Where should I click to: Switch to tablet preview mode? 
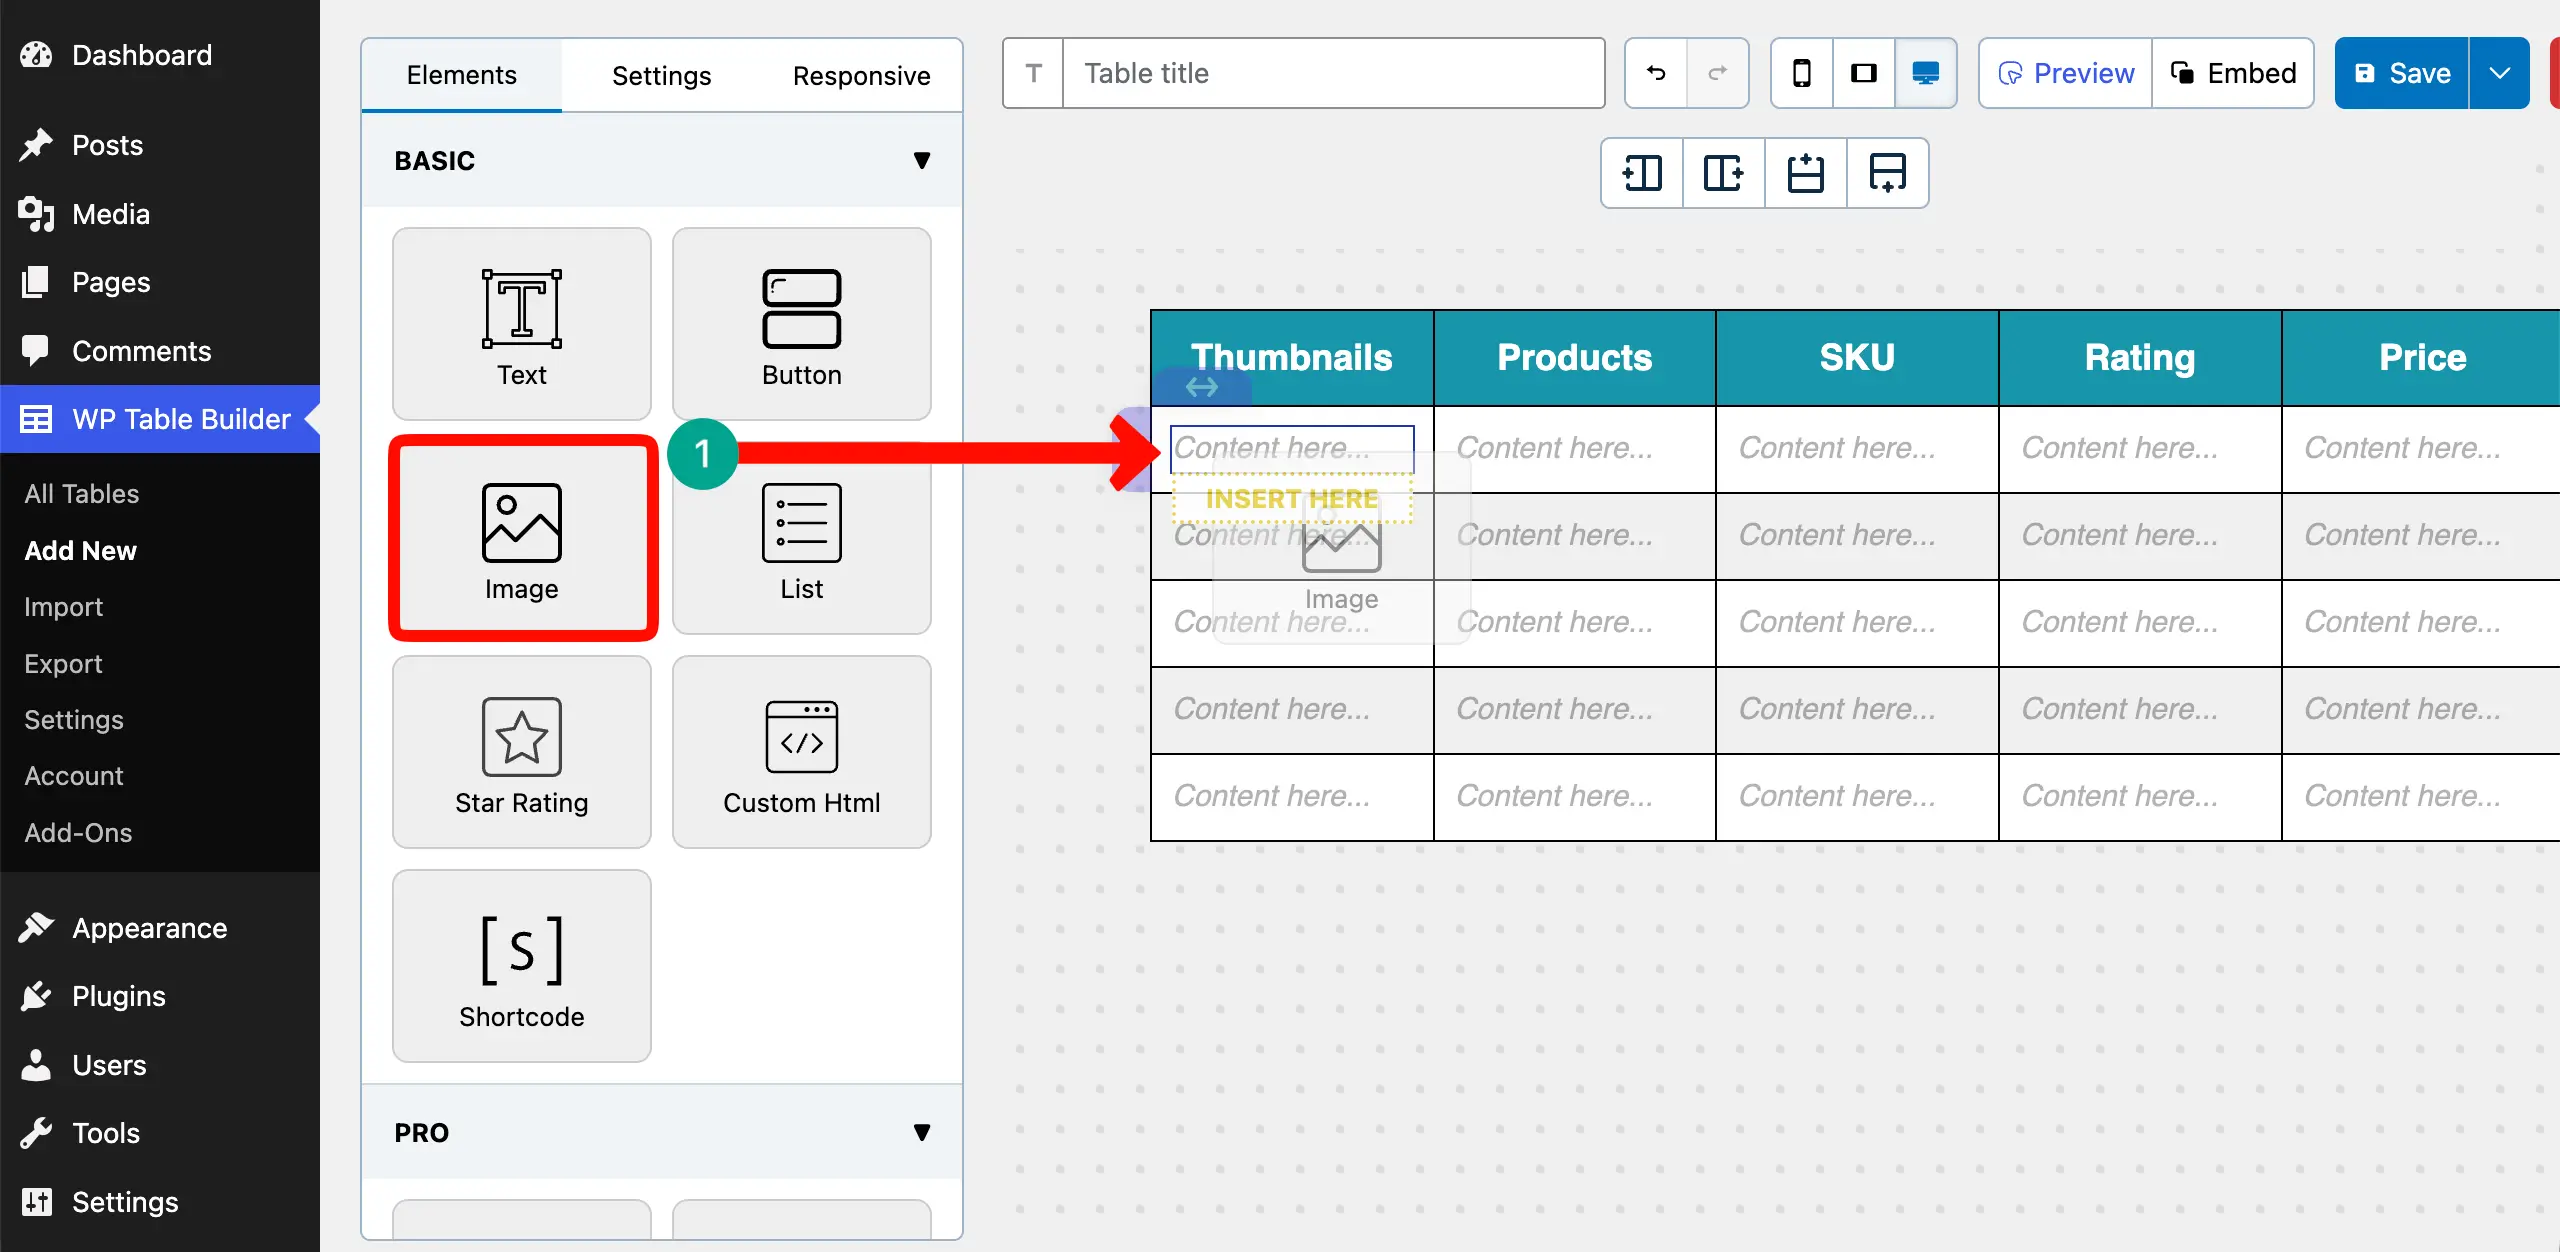[x=1863, y=72]
